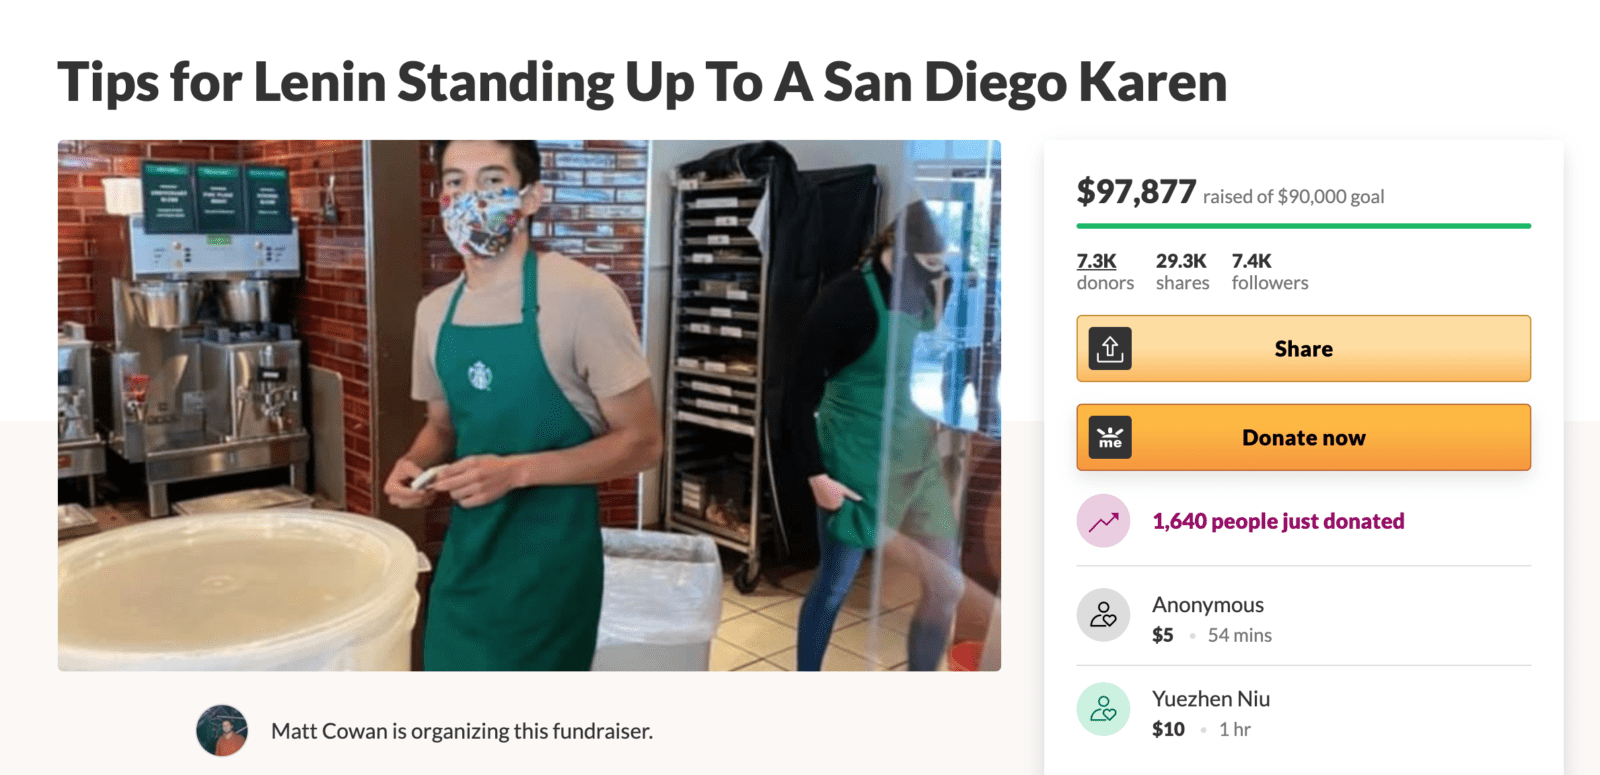
Task: Click '1,640 people just donated' text
Action: coord(1278,521)
